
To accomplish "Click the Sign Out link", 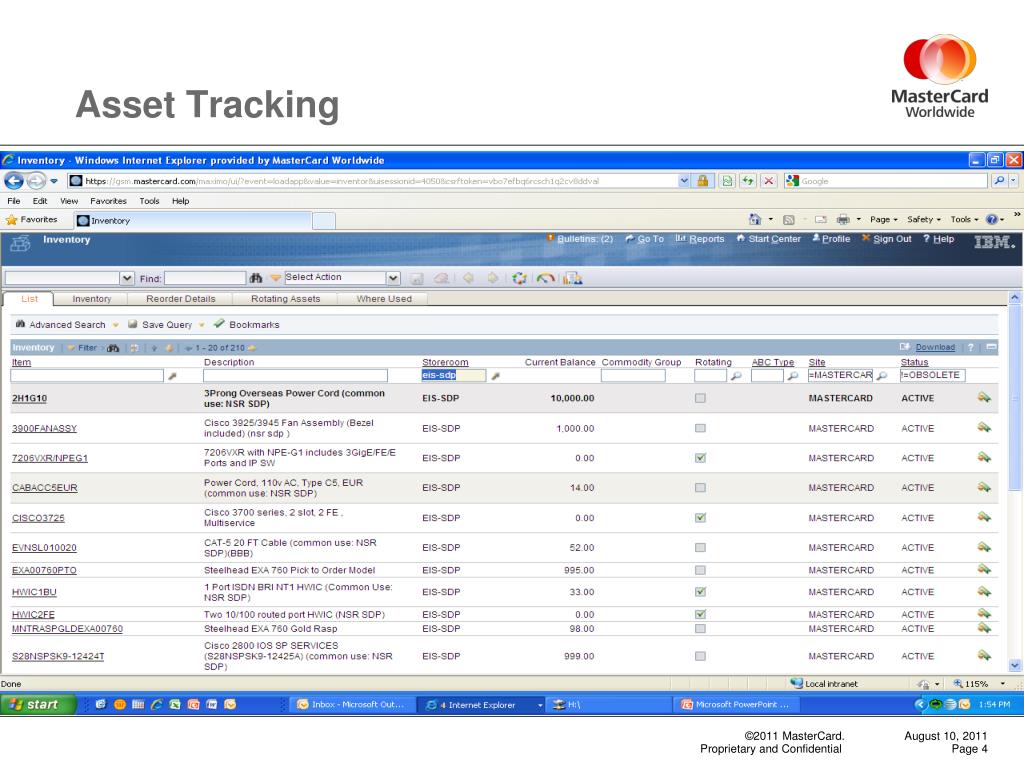I will [x=892, y=239].
